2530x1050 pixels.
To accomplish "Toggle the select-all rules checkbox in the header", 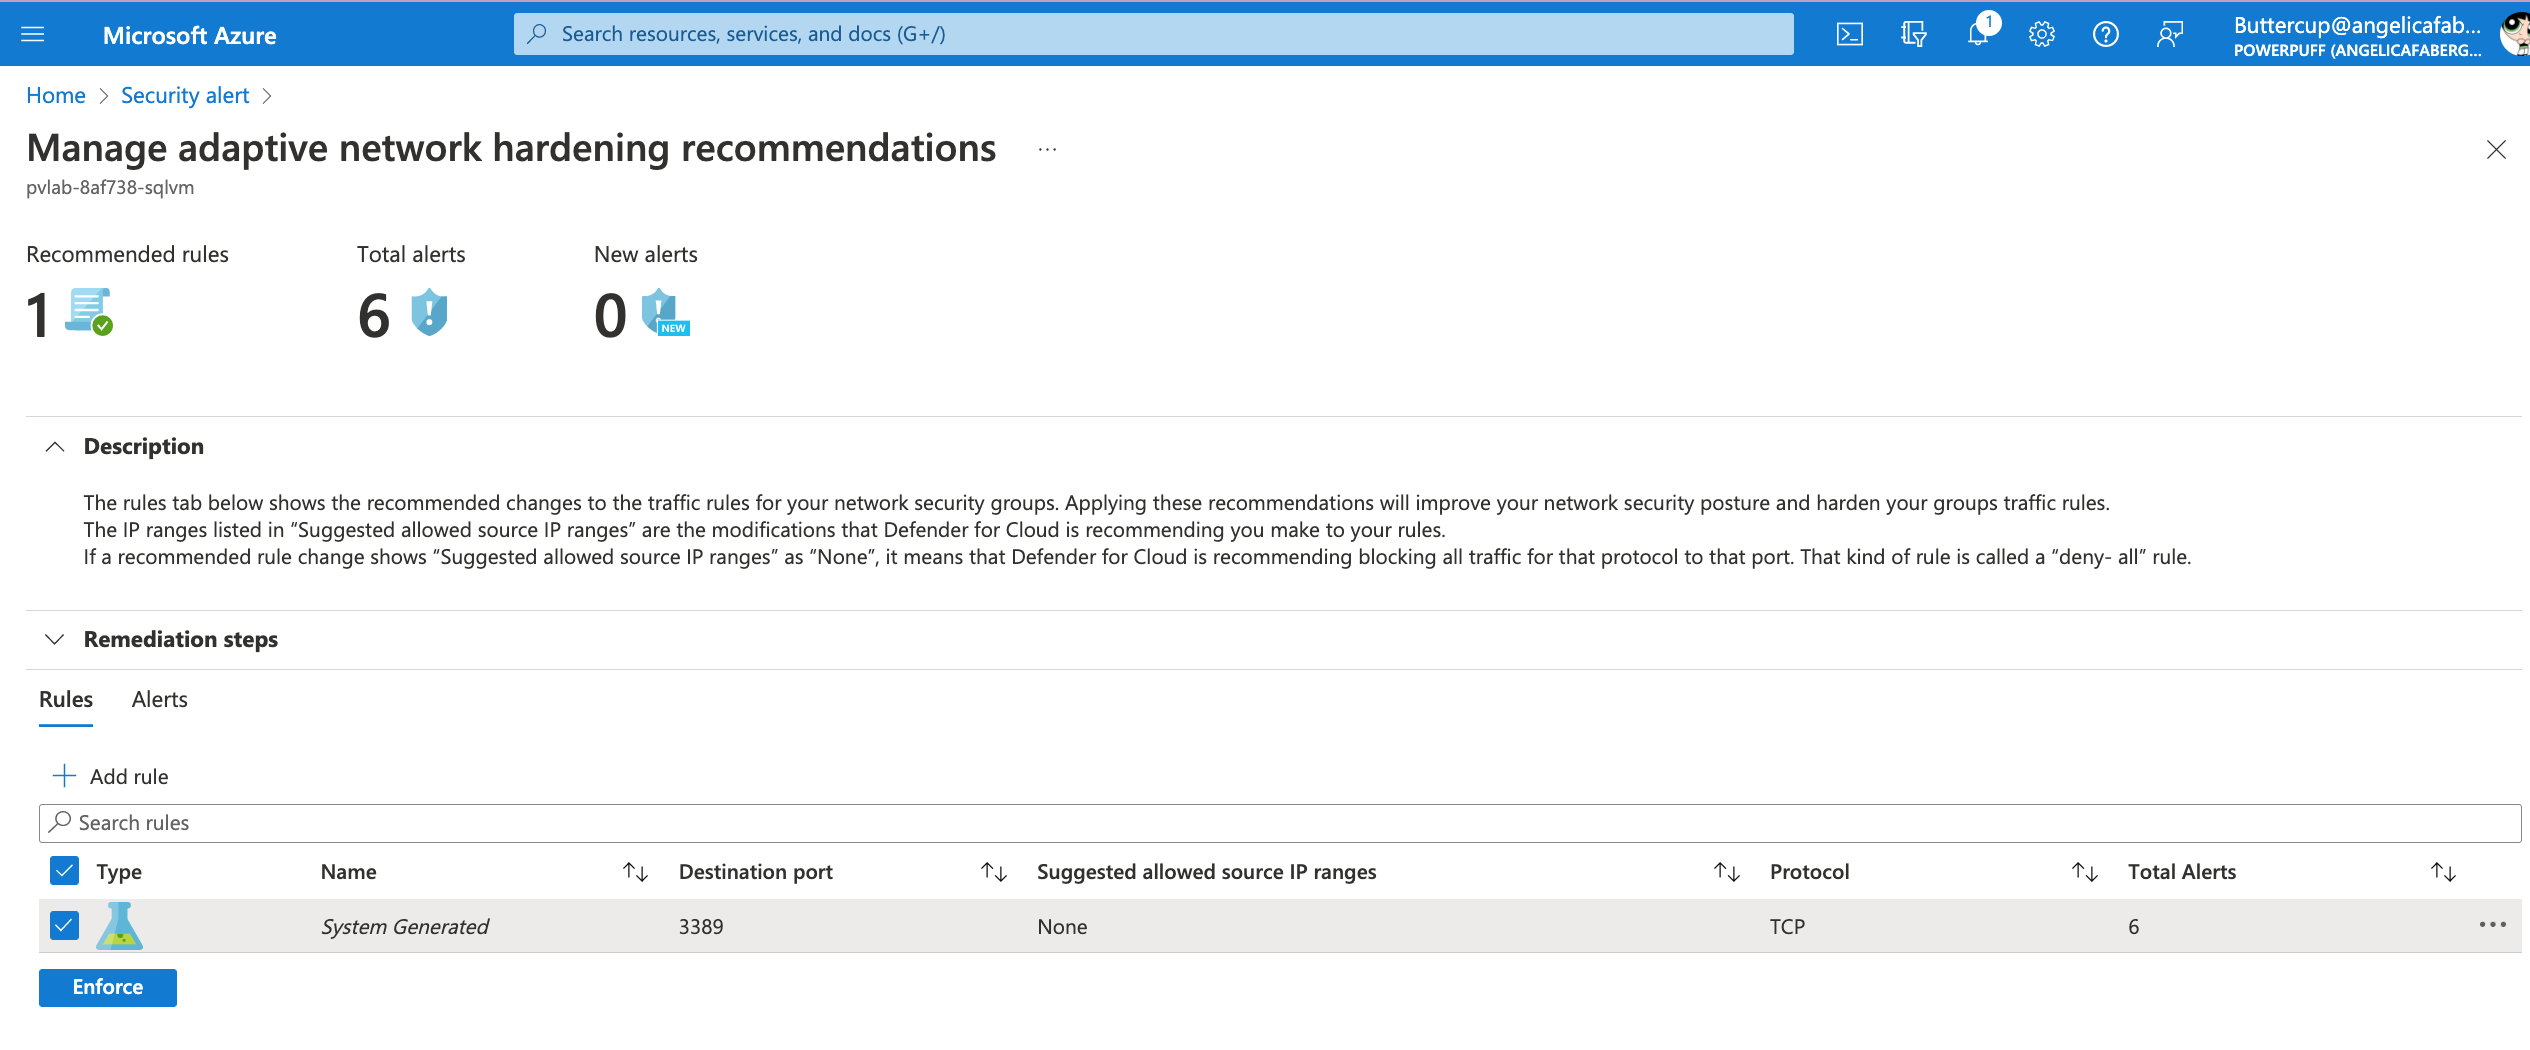I will (64, 871).
